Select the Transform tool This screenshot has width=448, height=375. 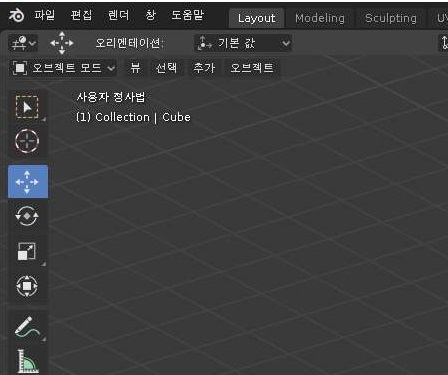(x=27, y=286)
